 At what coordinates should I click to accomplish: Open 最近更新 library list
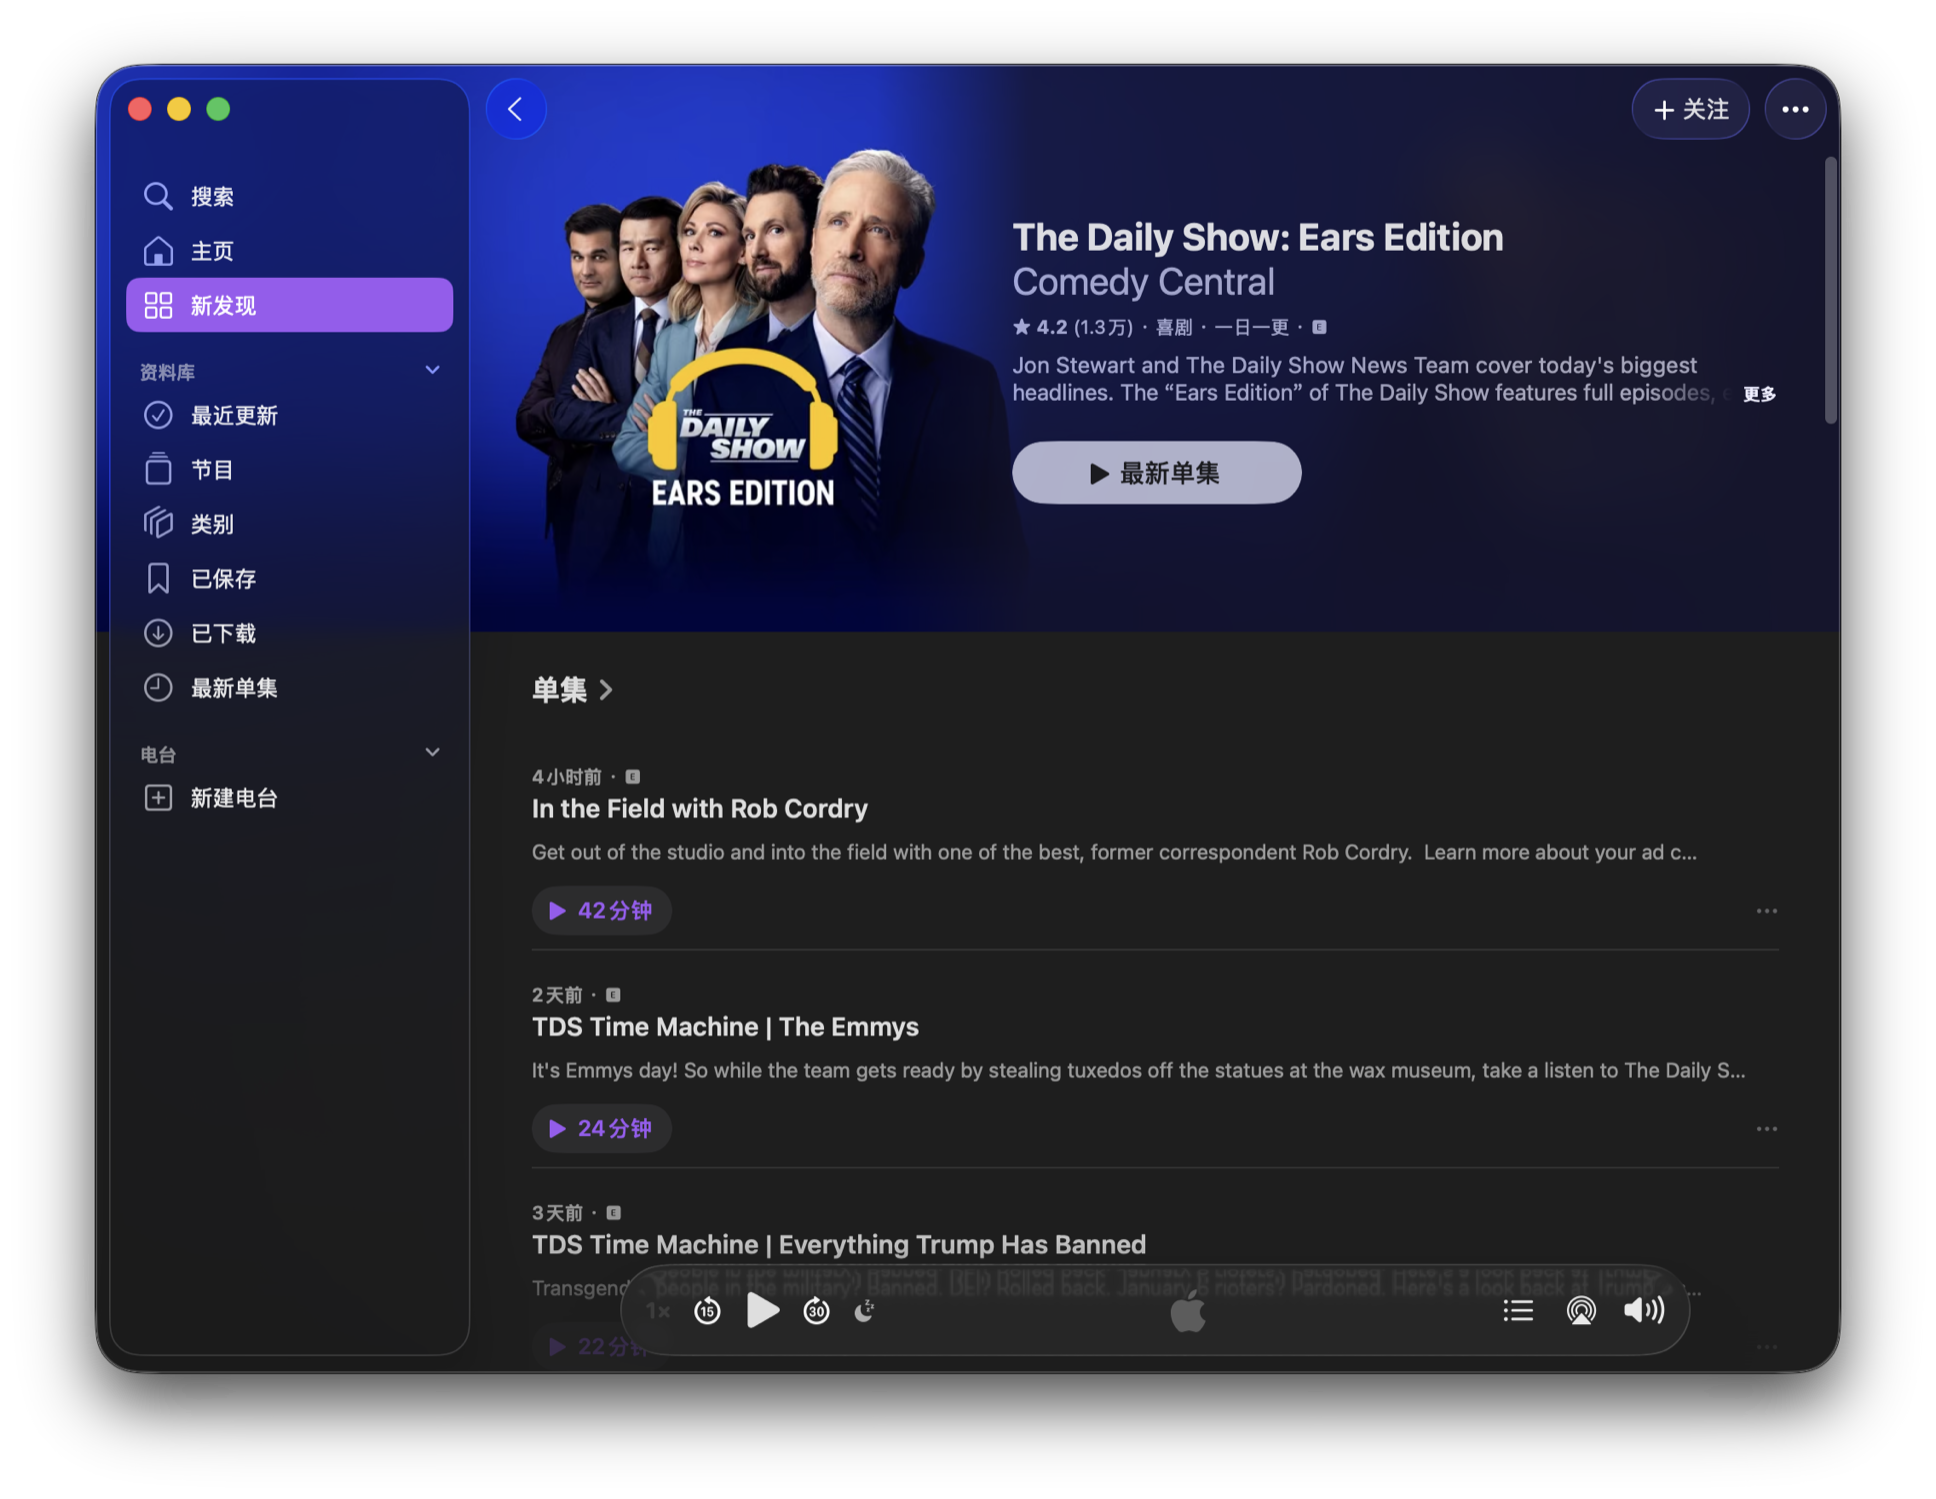click(x=289, y=415)
